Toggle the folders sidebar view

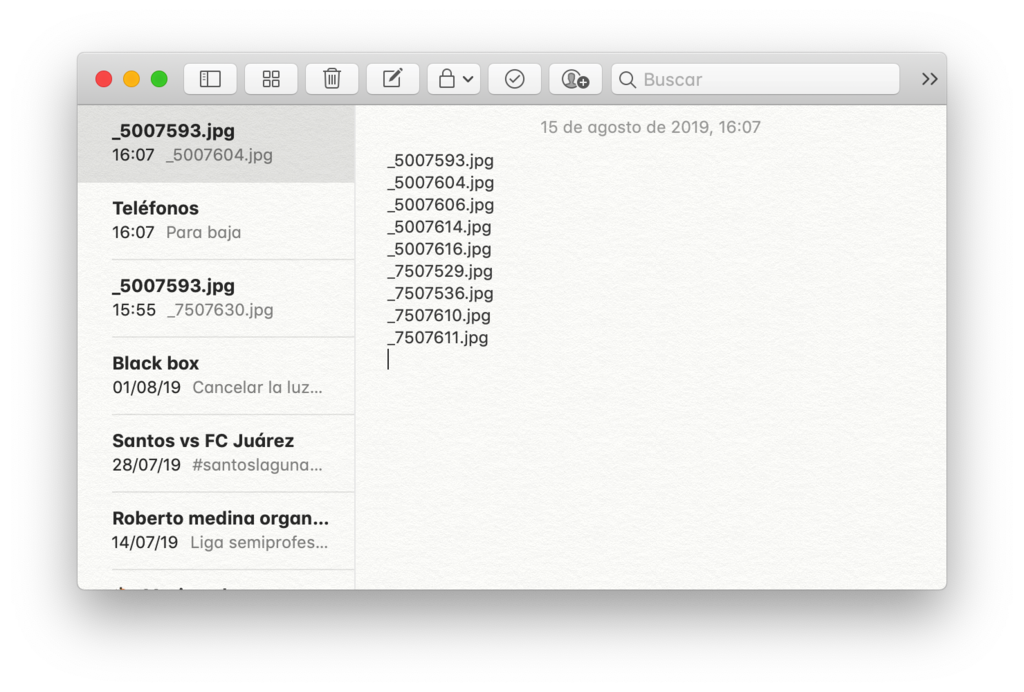click(x=210, y=79)
